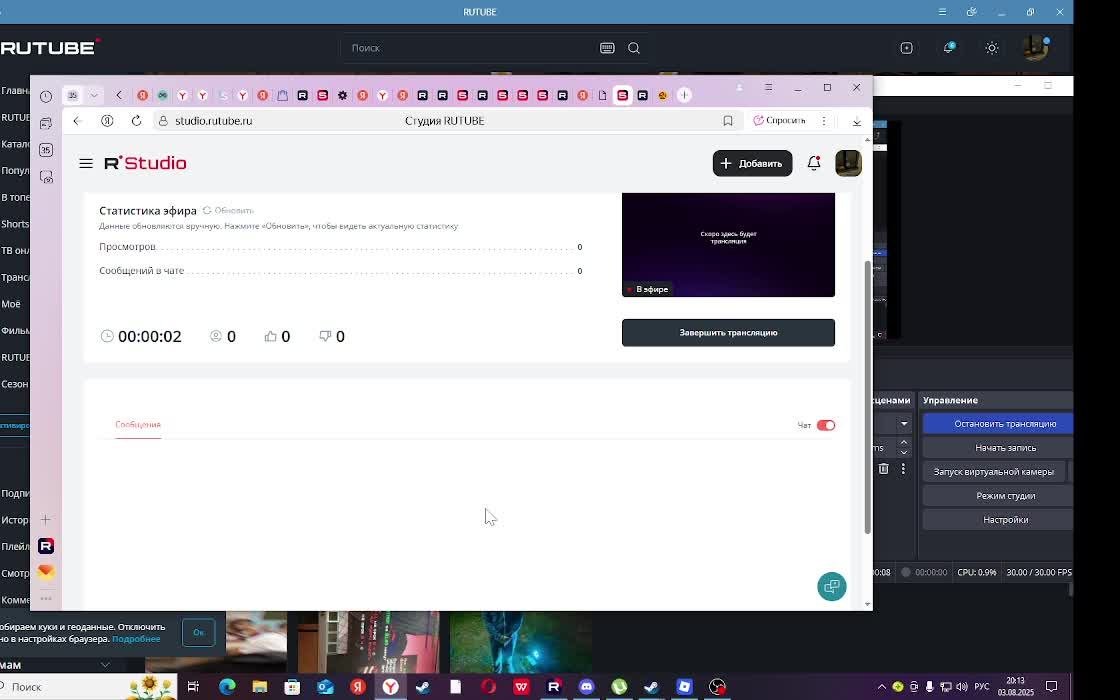
Task: Open the Yandex home button in toolbar
Action: (x=107, y=121)
